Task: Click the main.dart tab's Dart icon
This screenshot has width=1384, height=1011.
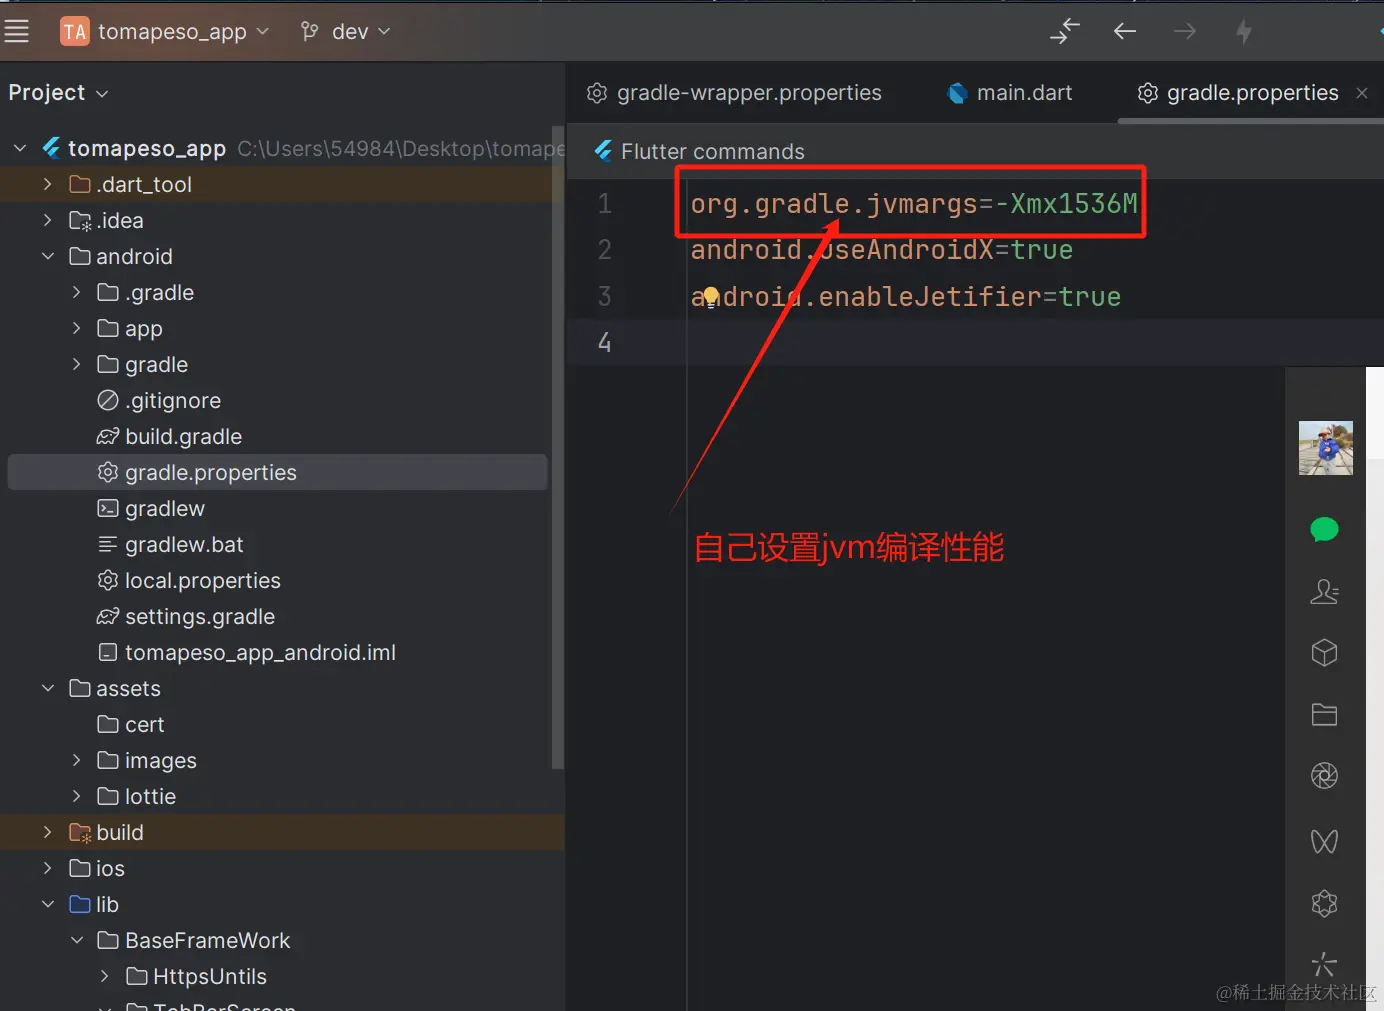Action: coord(957,93)
